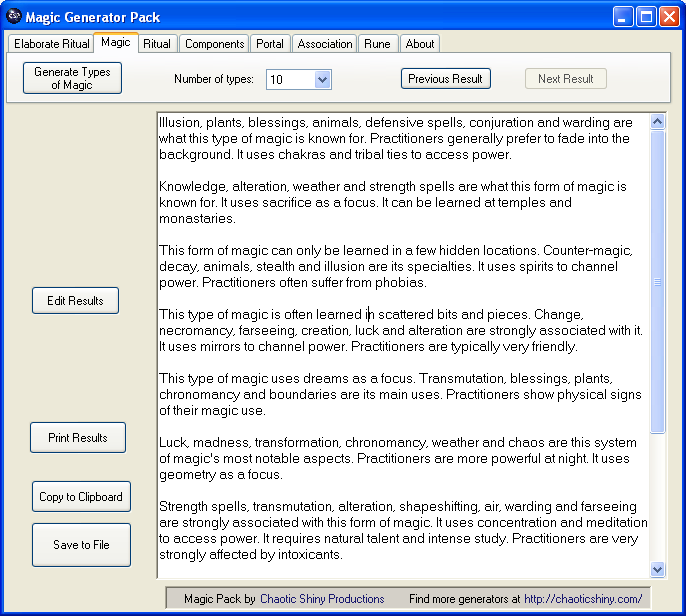686x616 pixels.
Task: Click the scrollbar down arrow
Action: 658,569
